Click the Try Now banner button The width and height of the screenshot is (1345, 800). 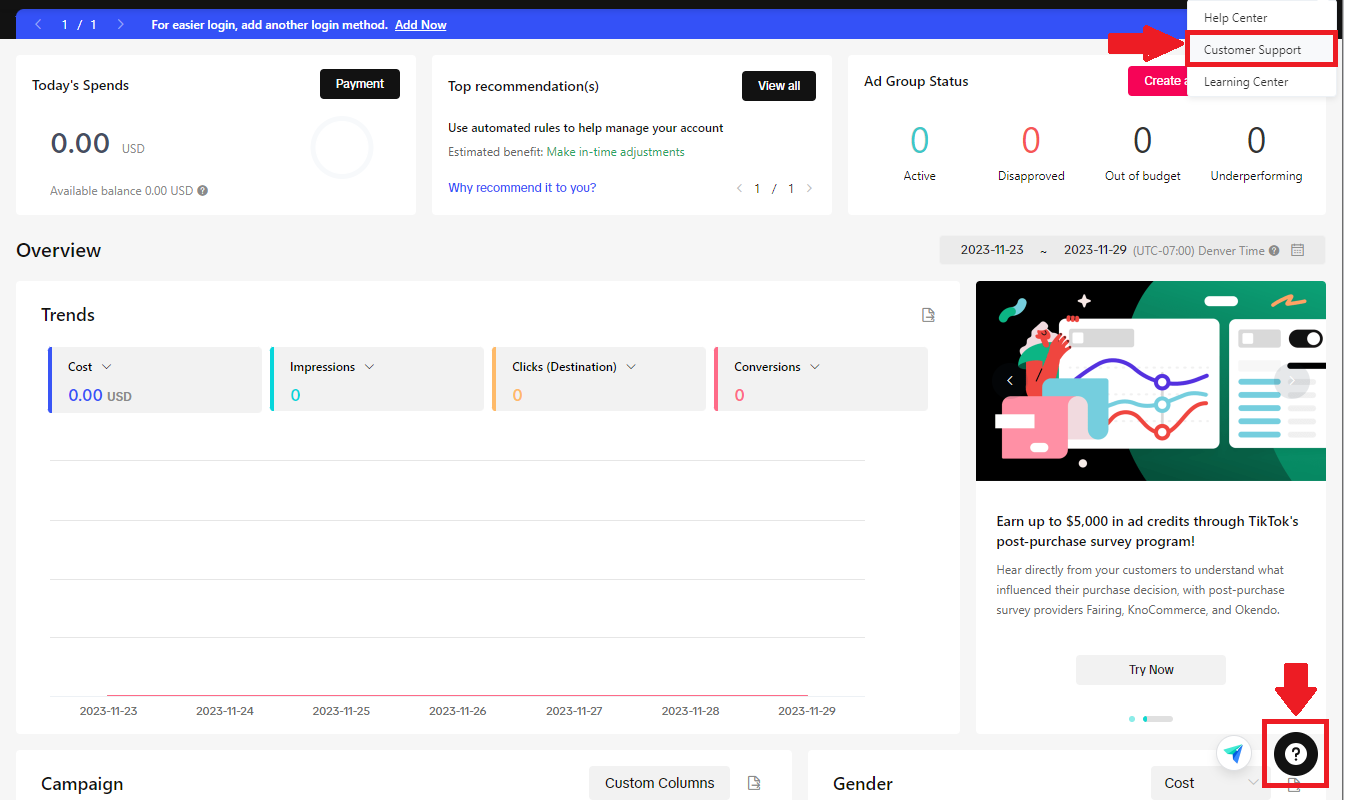[1150, 670]
